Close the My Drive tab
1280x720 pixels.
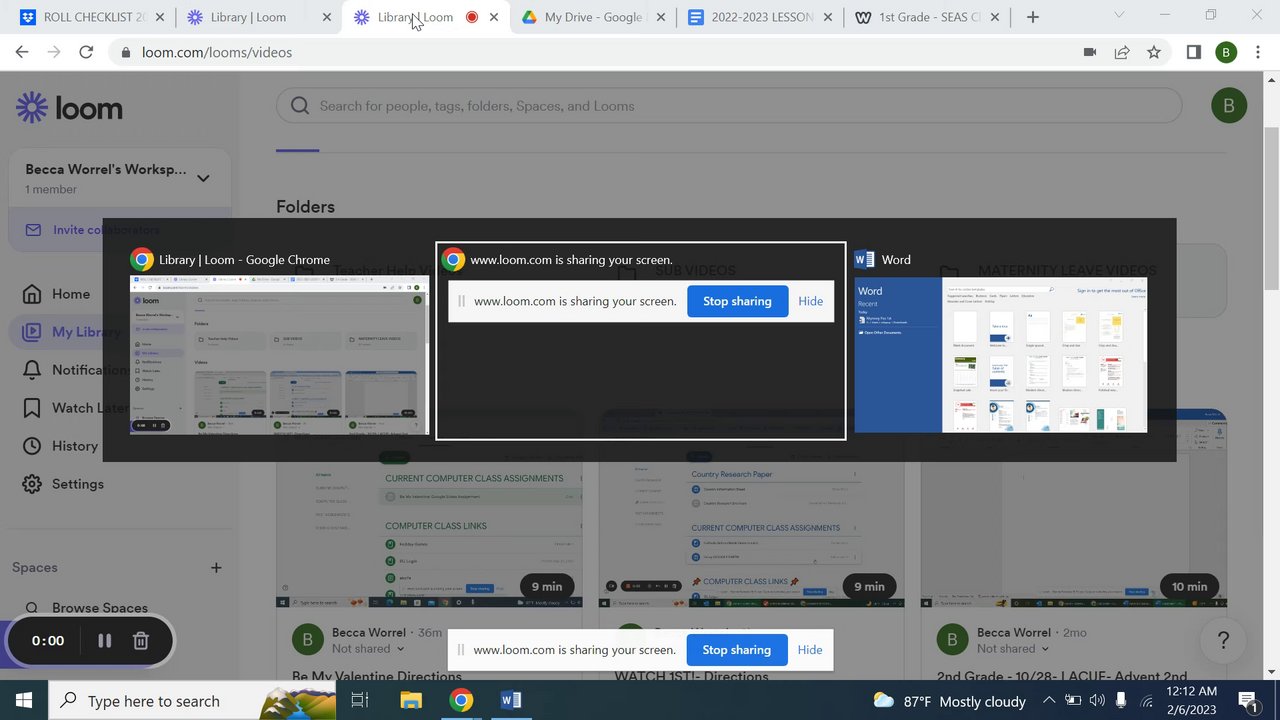pos(661,17)
